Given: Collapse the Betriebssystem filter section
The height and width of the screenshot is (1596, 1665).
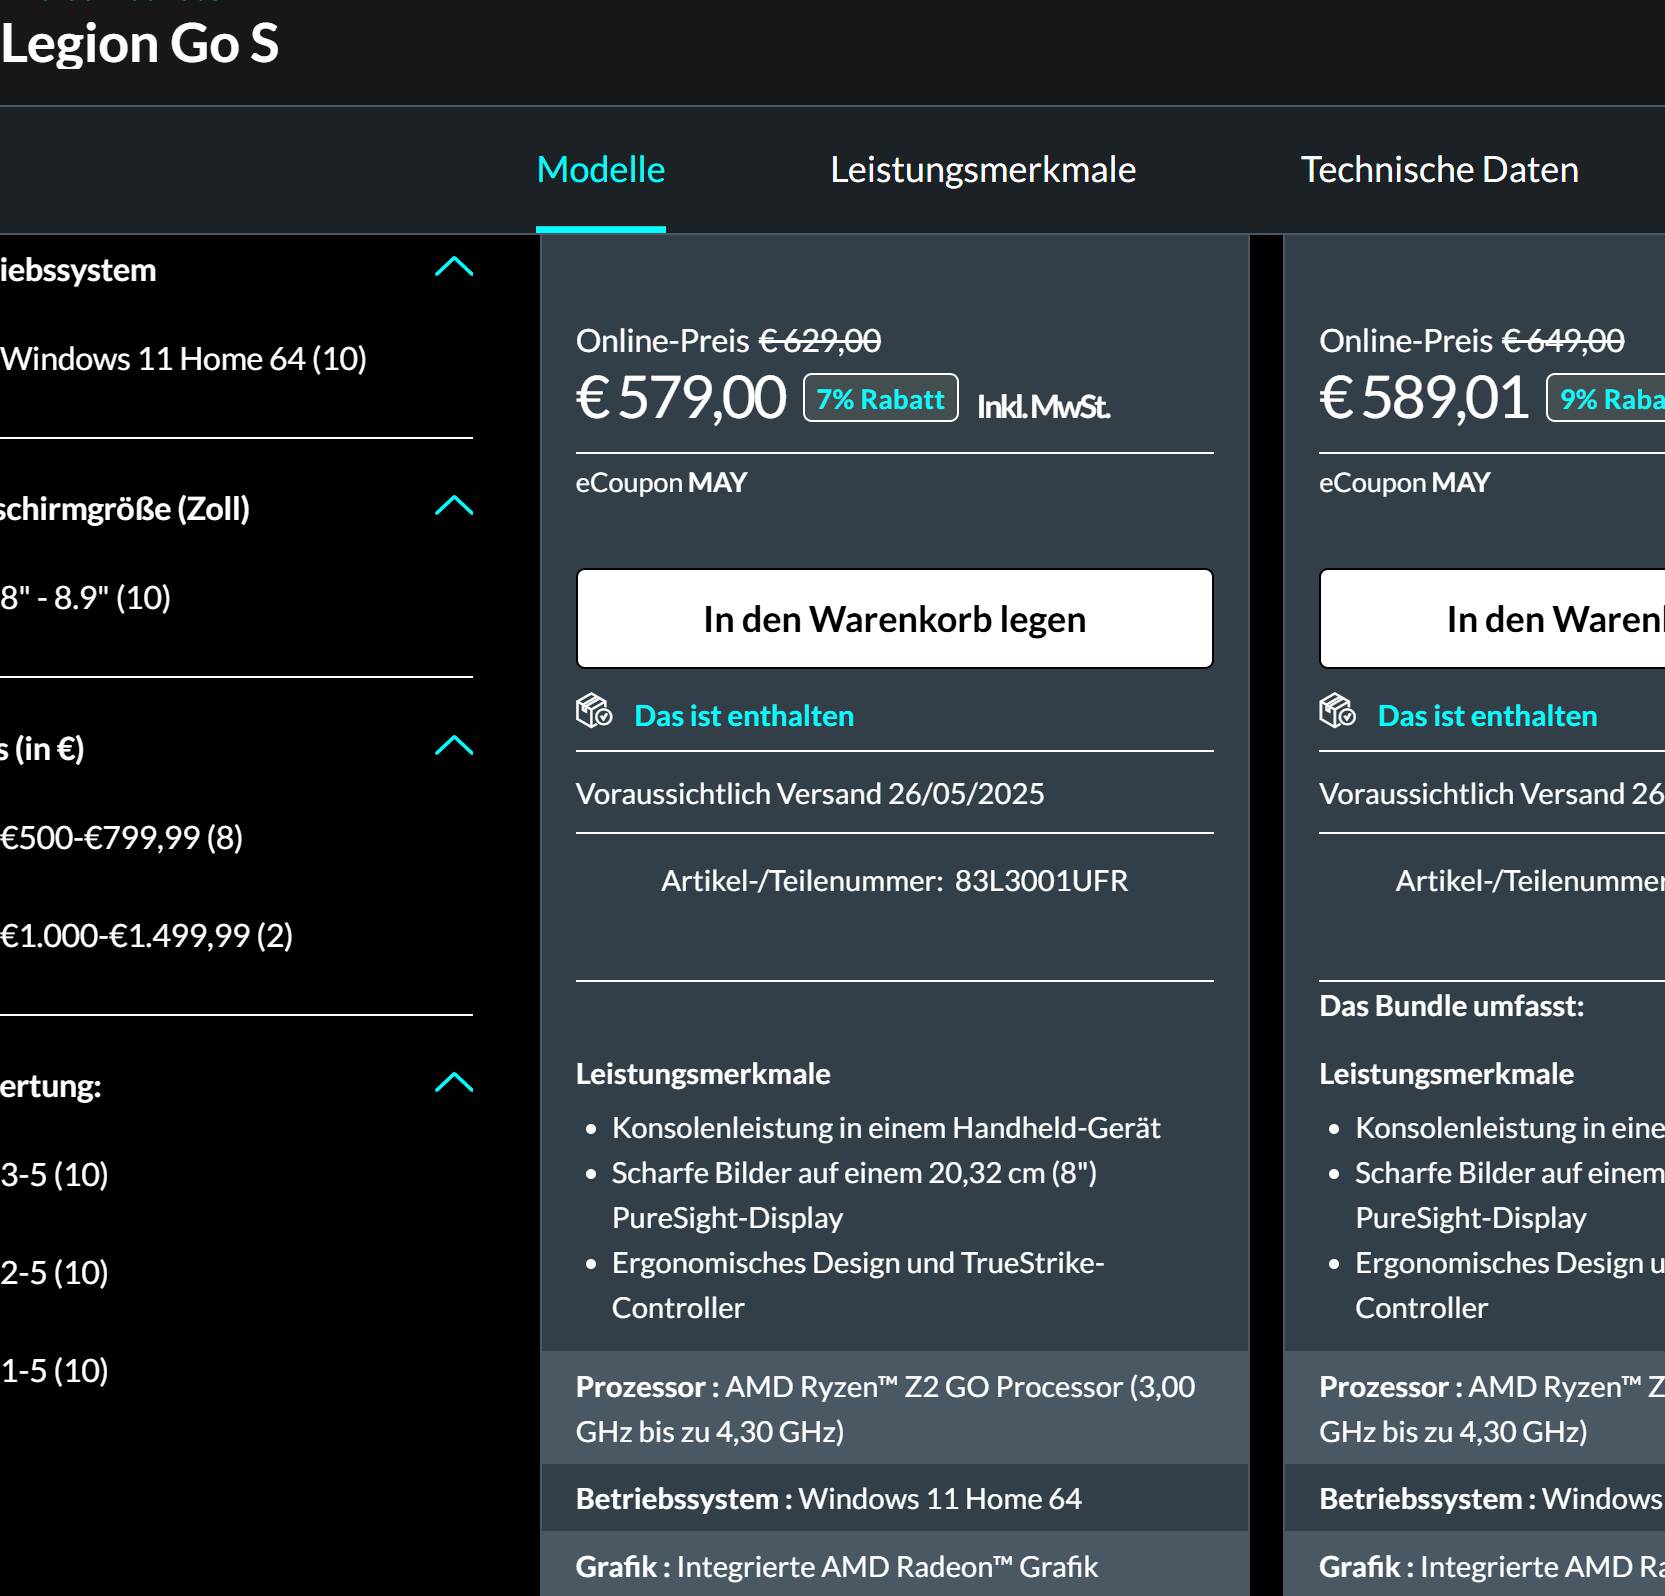Looking at the screenshot, I should (x=454, y=267).
